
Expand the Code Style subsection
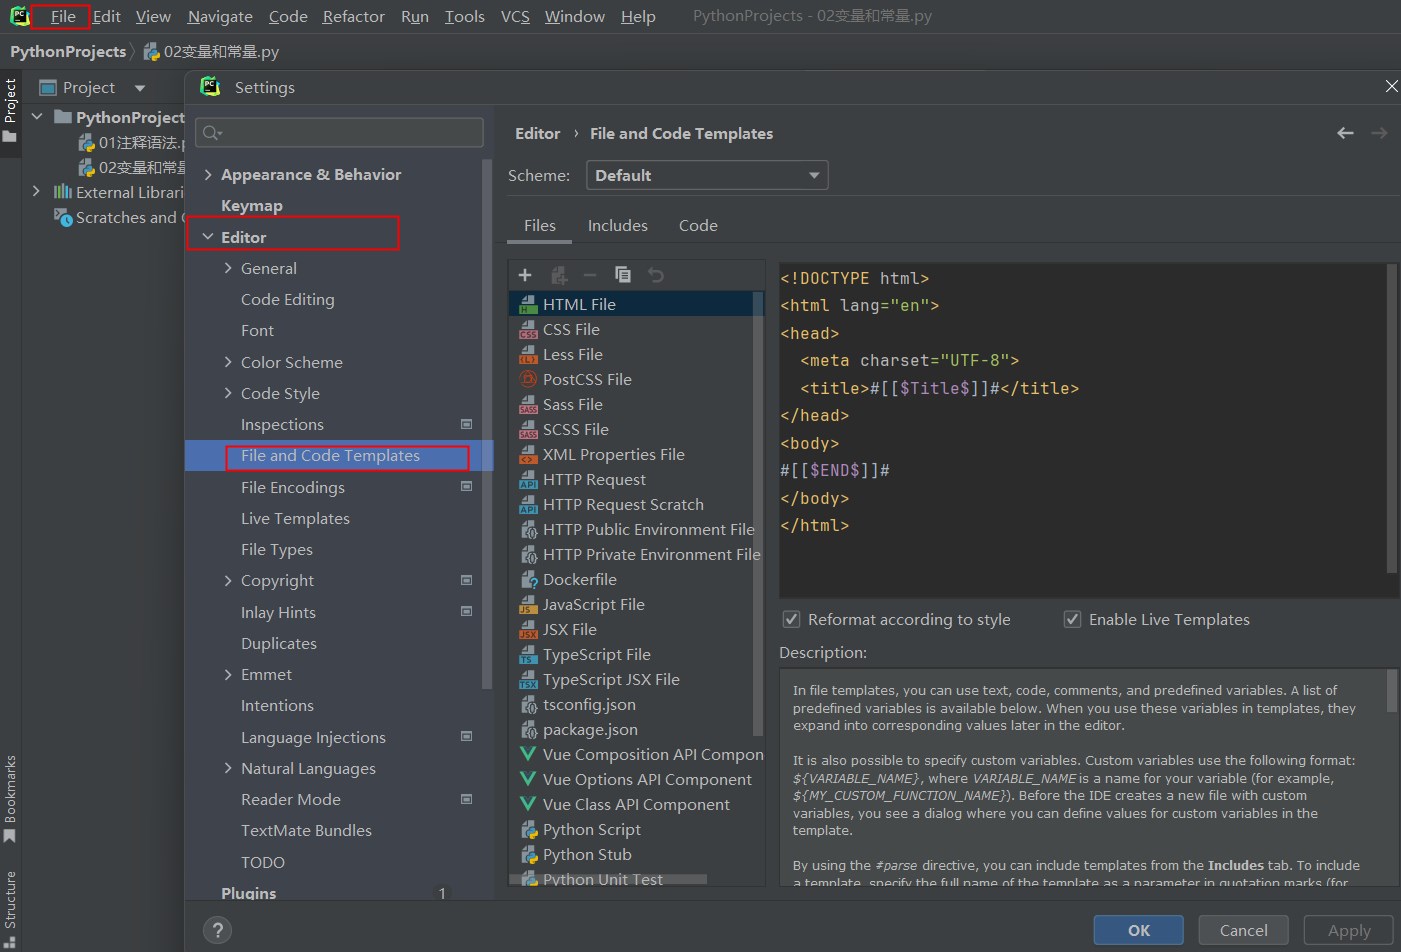coord(228,393)
